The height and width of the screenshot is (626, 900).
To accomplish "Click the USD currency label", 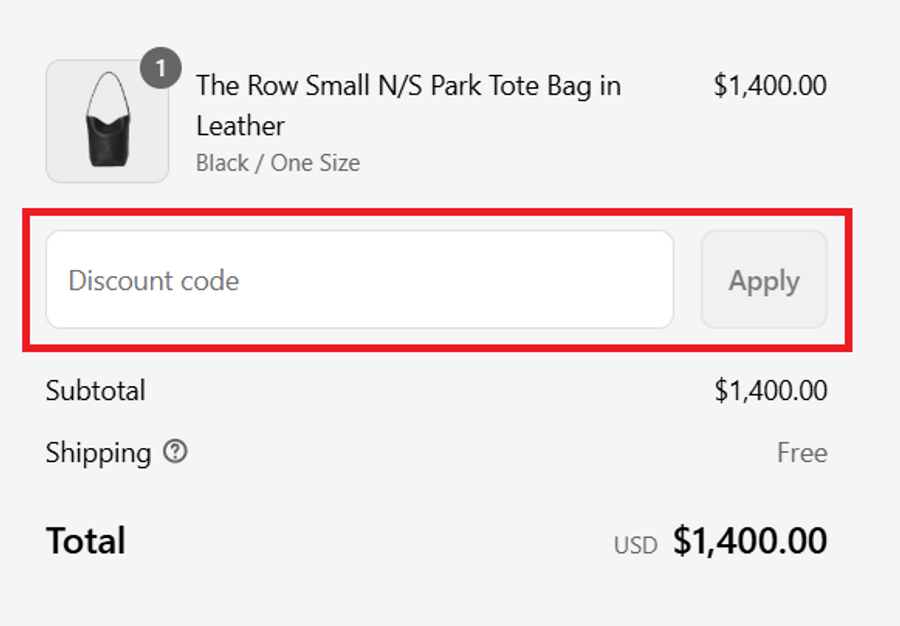I will [636, 546].
